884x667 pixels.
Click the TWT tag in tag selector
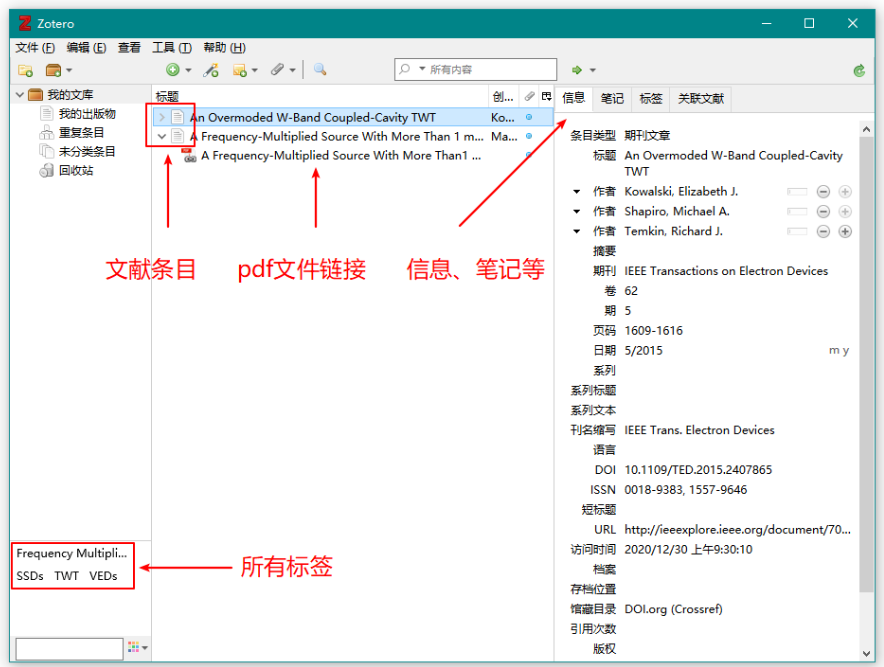67,576
